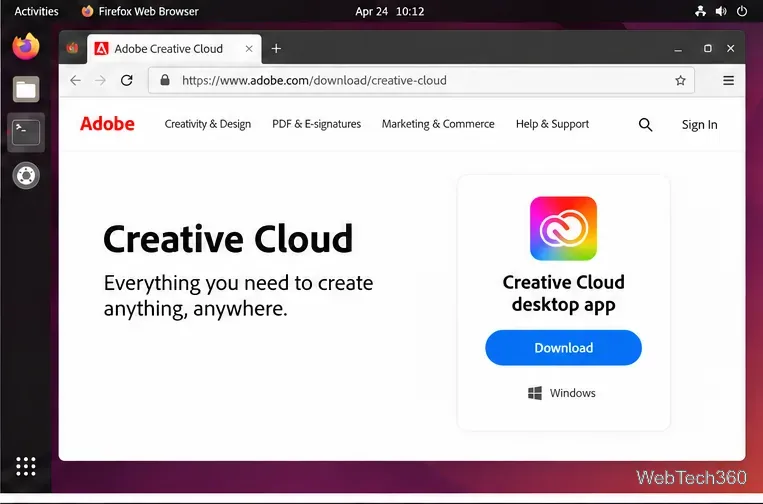The image size is (763, 504).
Task: Open Firefox from the Ubuntu dock
Action: pyautogui.click(x=26, y=47)
